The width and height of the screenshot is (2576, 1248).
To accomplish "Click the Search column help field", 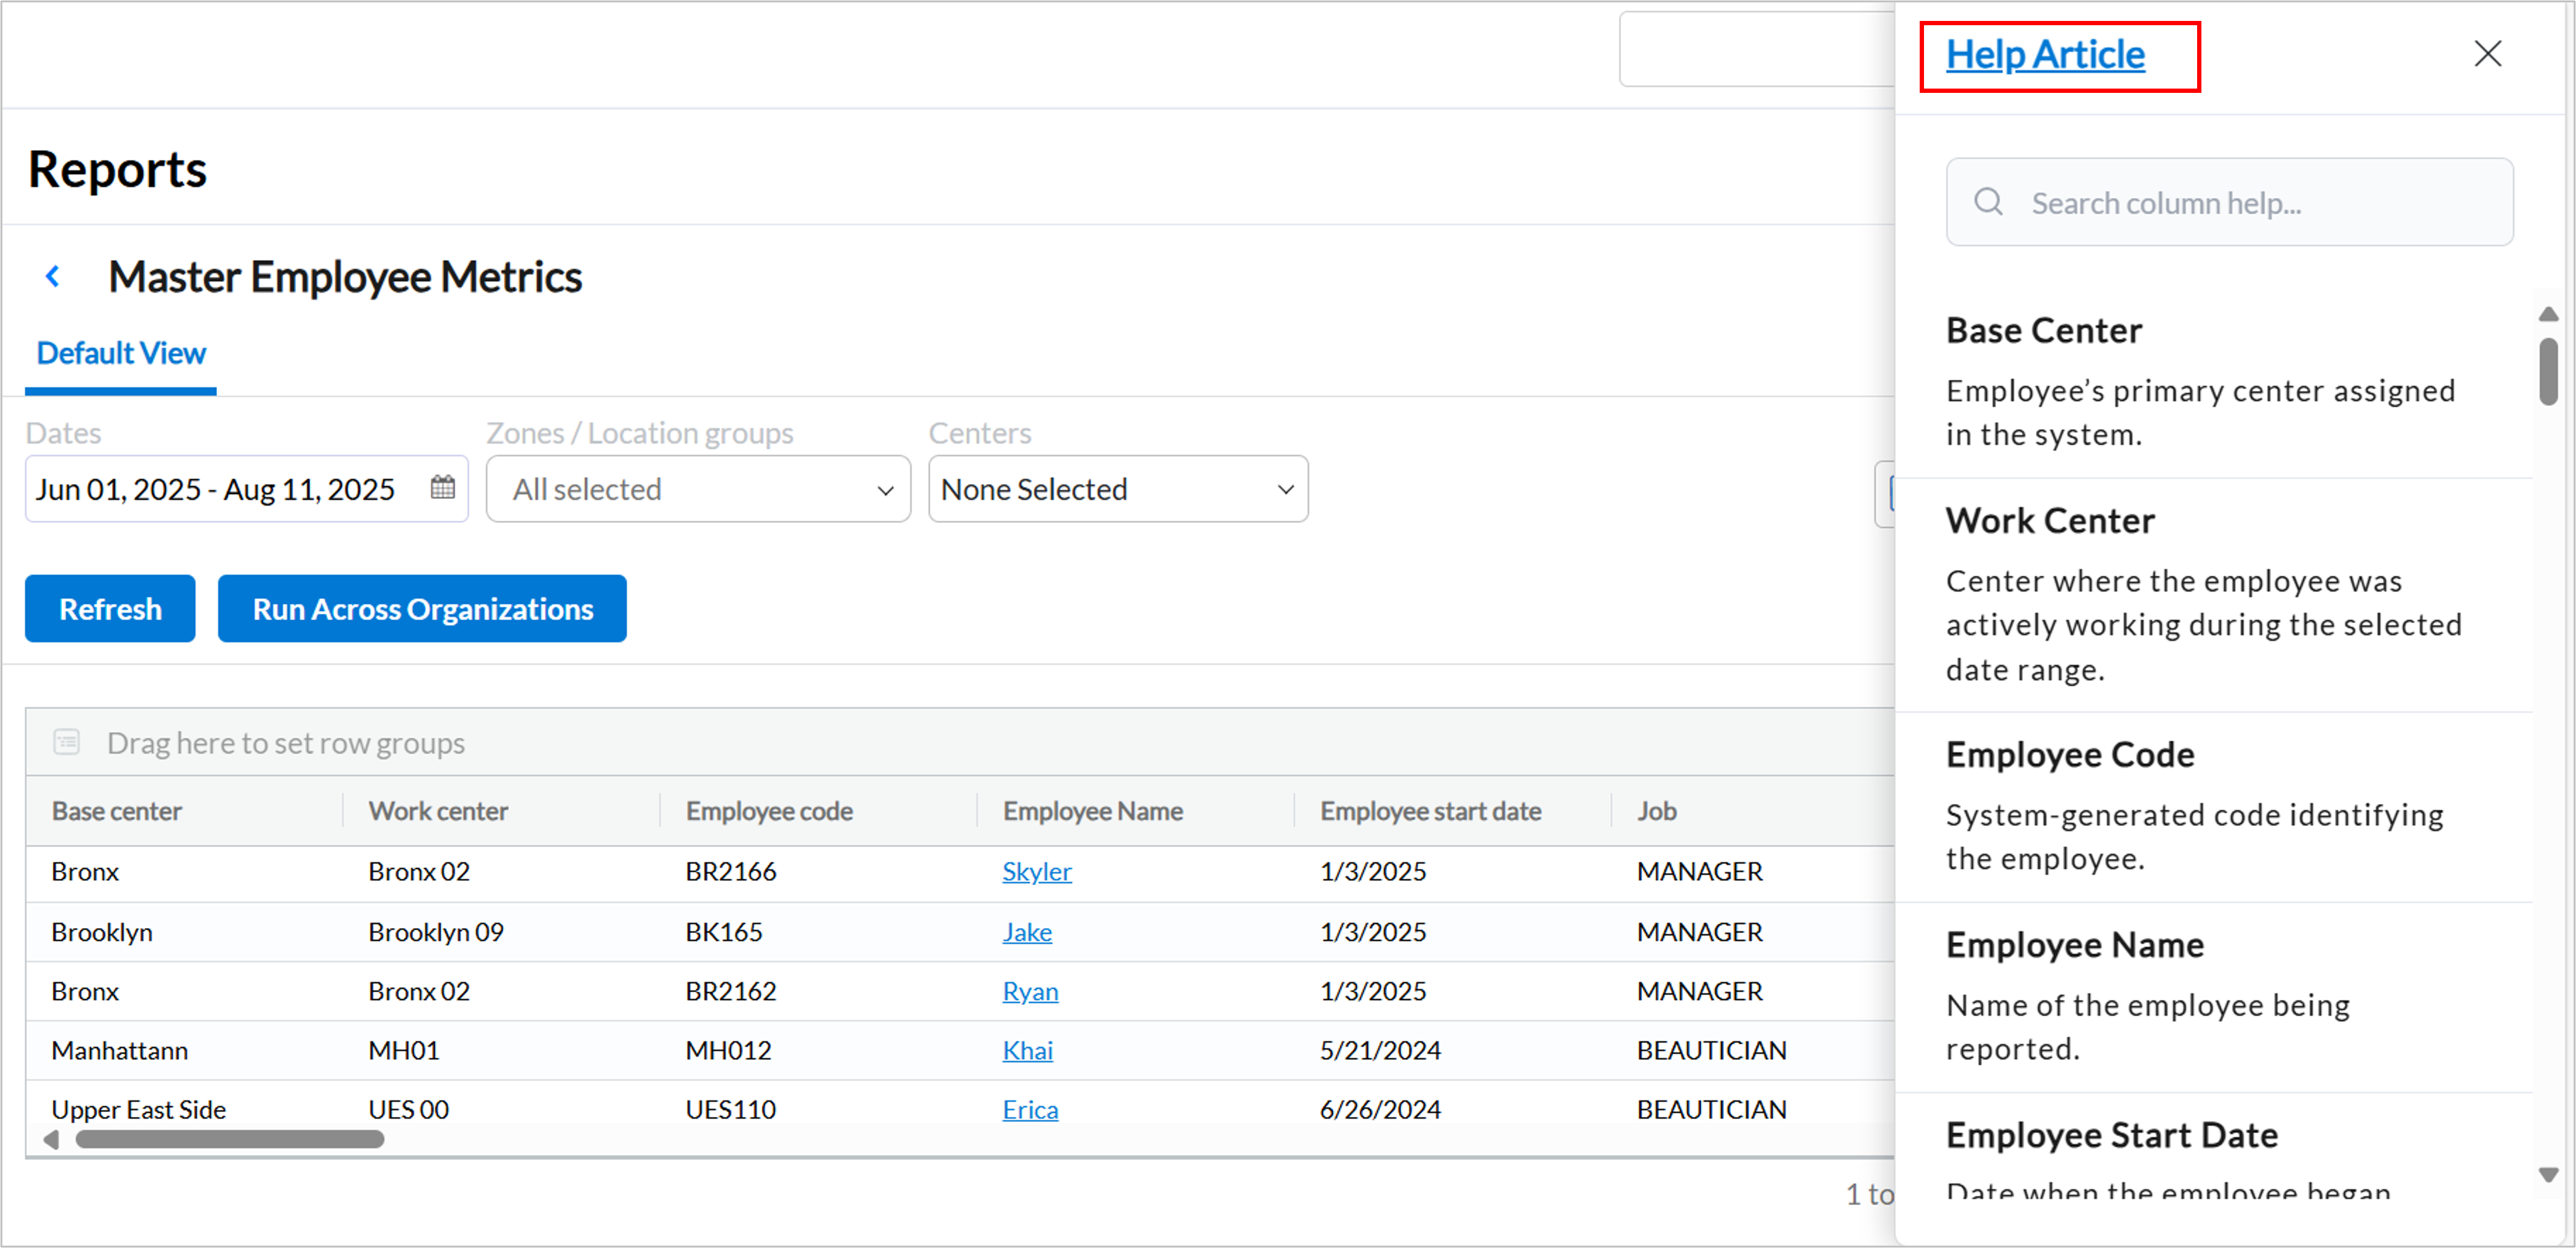I will 2229,202.
